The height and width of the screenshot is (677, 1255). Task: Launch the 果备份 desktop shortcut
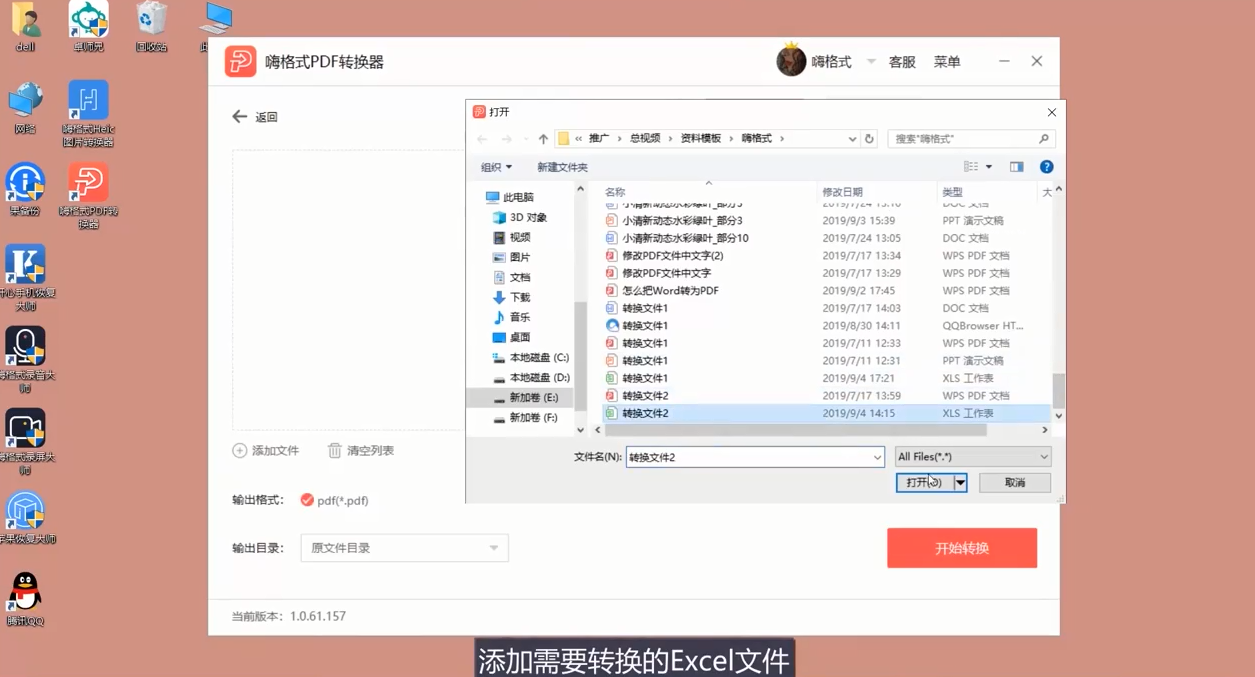pyautogui.click(x=25, y=190)
